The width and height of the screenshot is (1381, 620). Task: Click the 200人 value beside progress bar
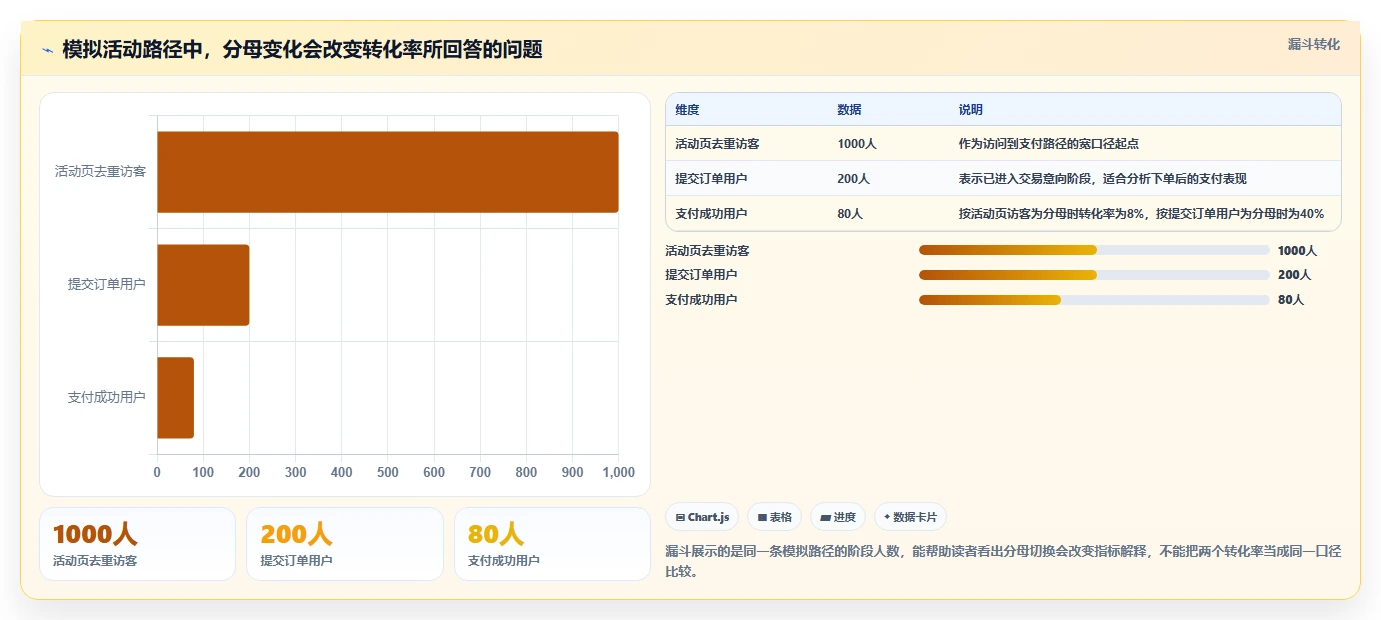click(1294, 275)
